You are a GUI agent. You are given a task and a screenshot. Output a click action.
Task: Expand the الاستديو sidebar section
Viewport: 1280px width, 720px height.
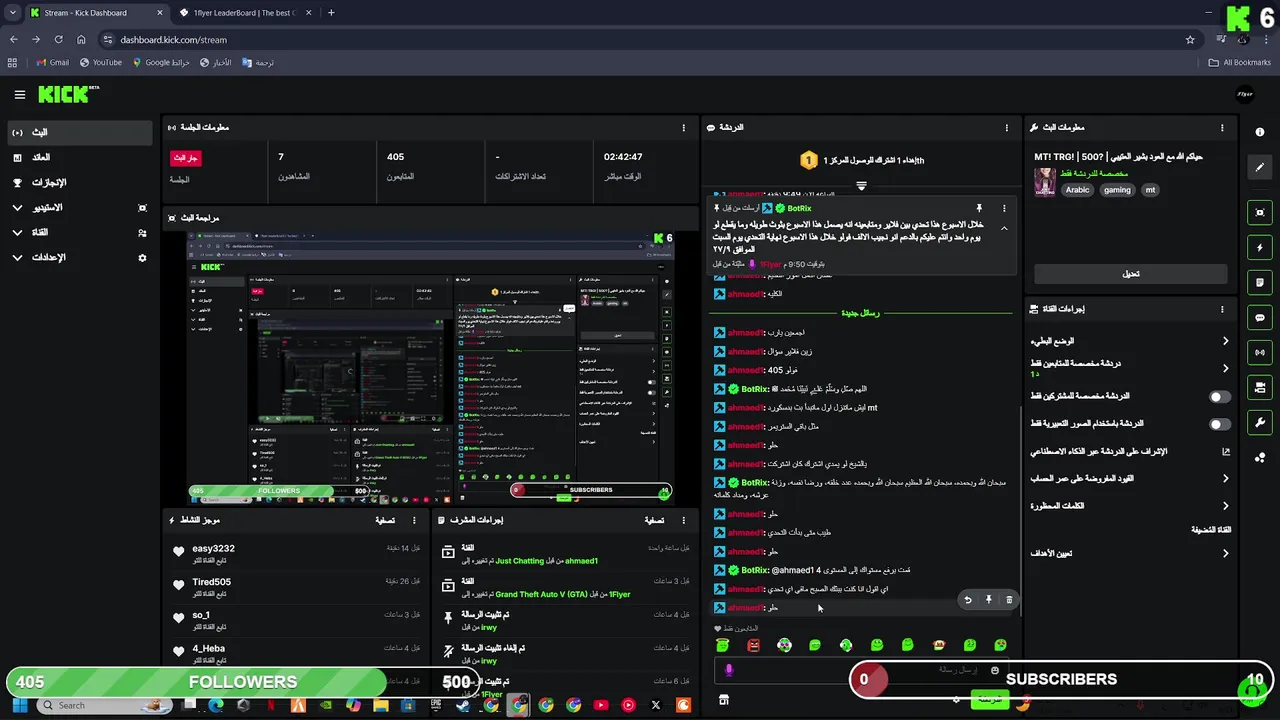80,208
